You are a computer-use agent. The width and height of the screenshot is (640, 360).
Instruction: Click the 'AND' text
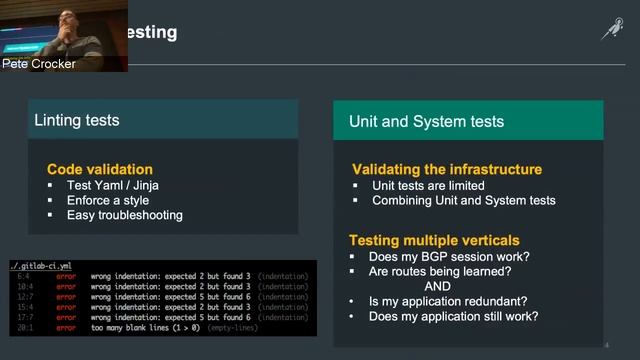(x=437, y=286)
